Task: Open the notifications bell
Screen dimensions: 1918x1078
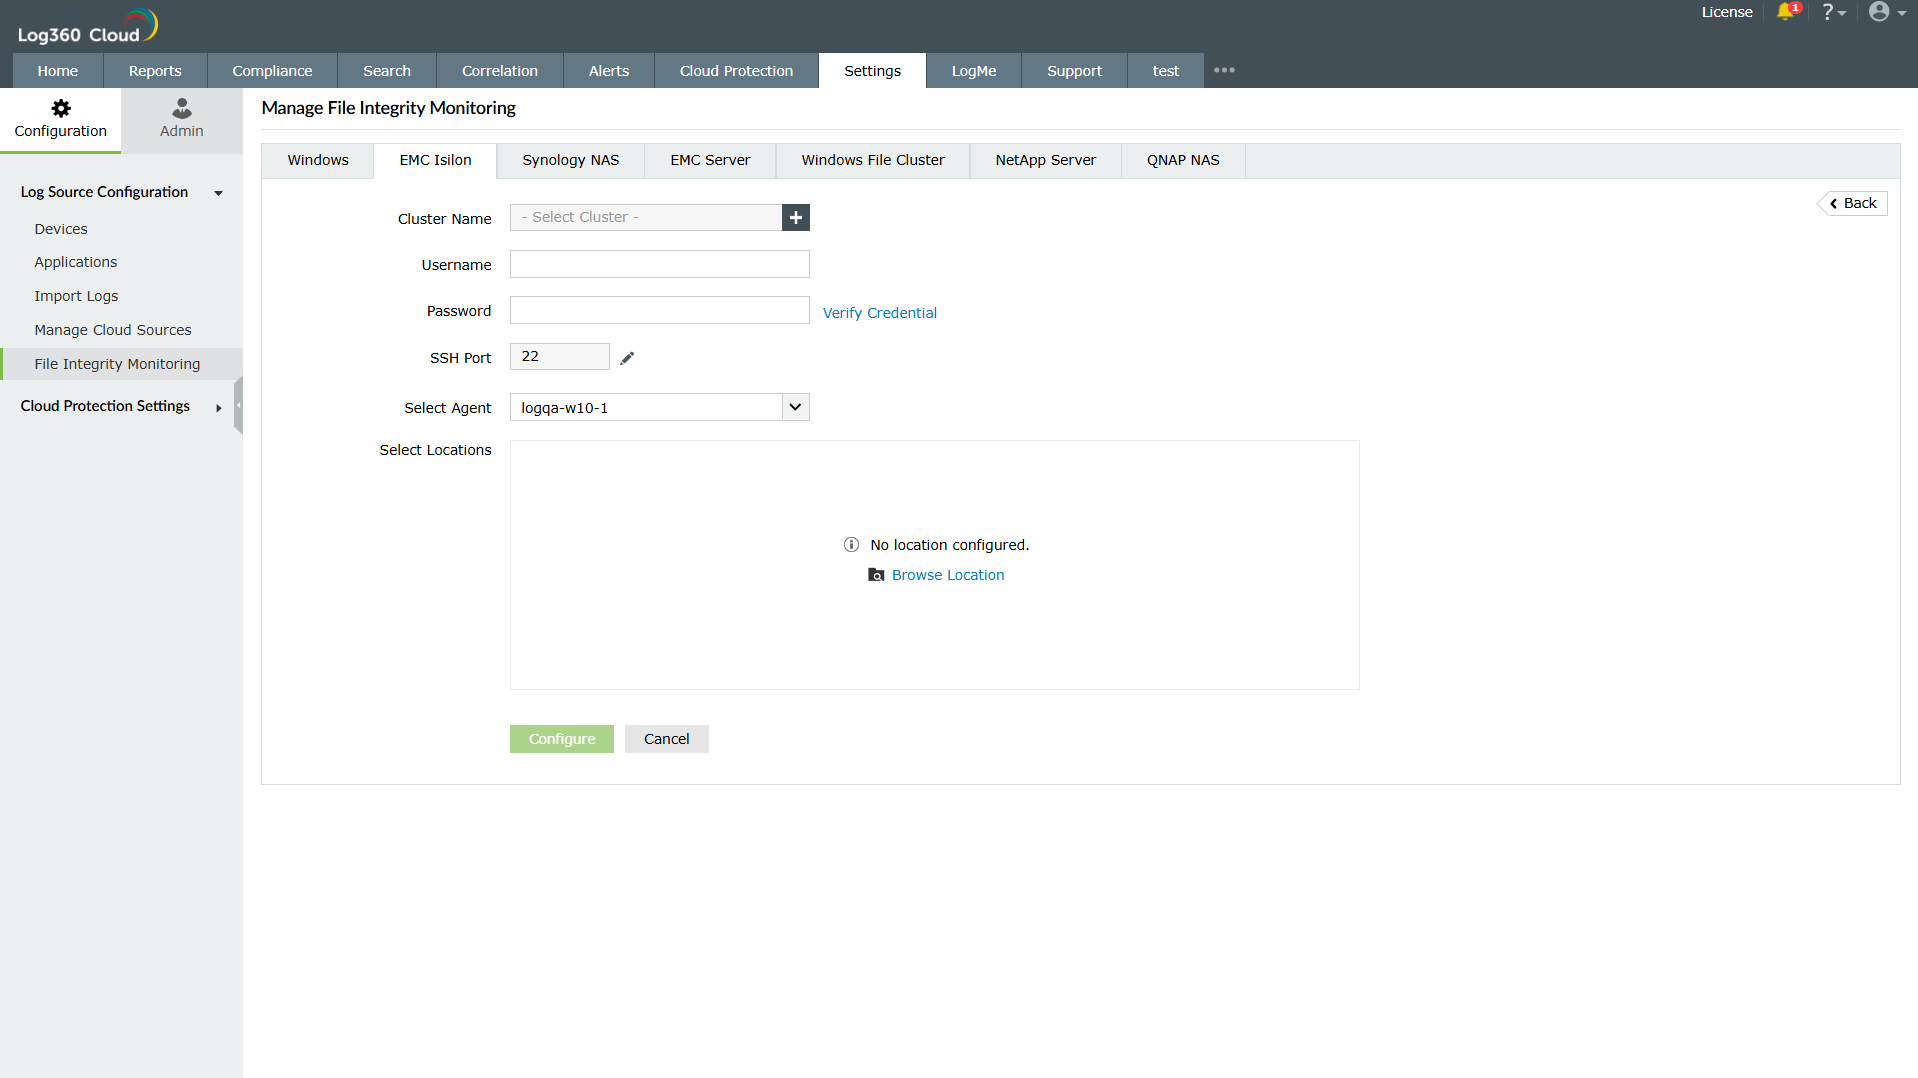Action: pyautogui.click(x=1788, y=13)
